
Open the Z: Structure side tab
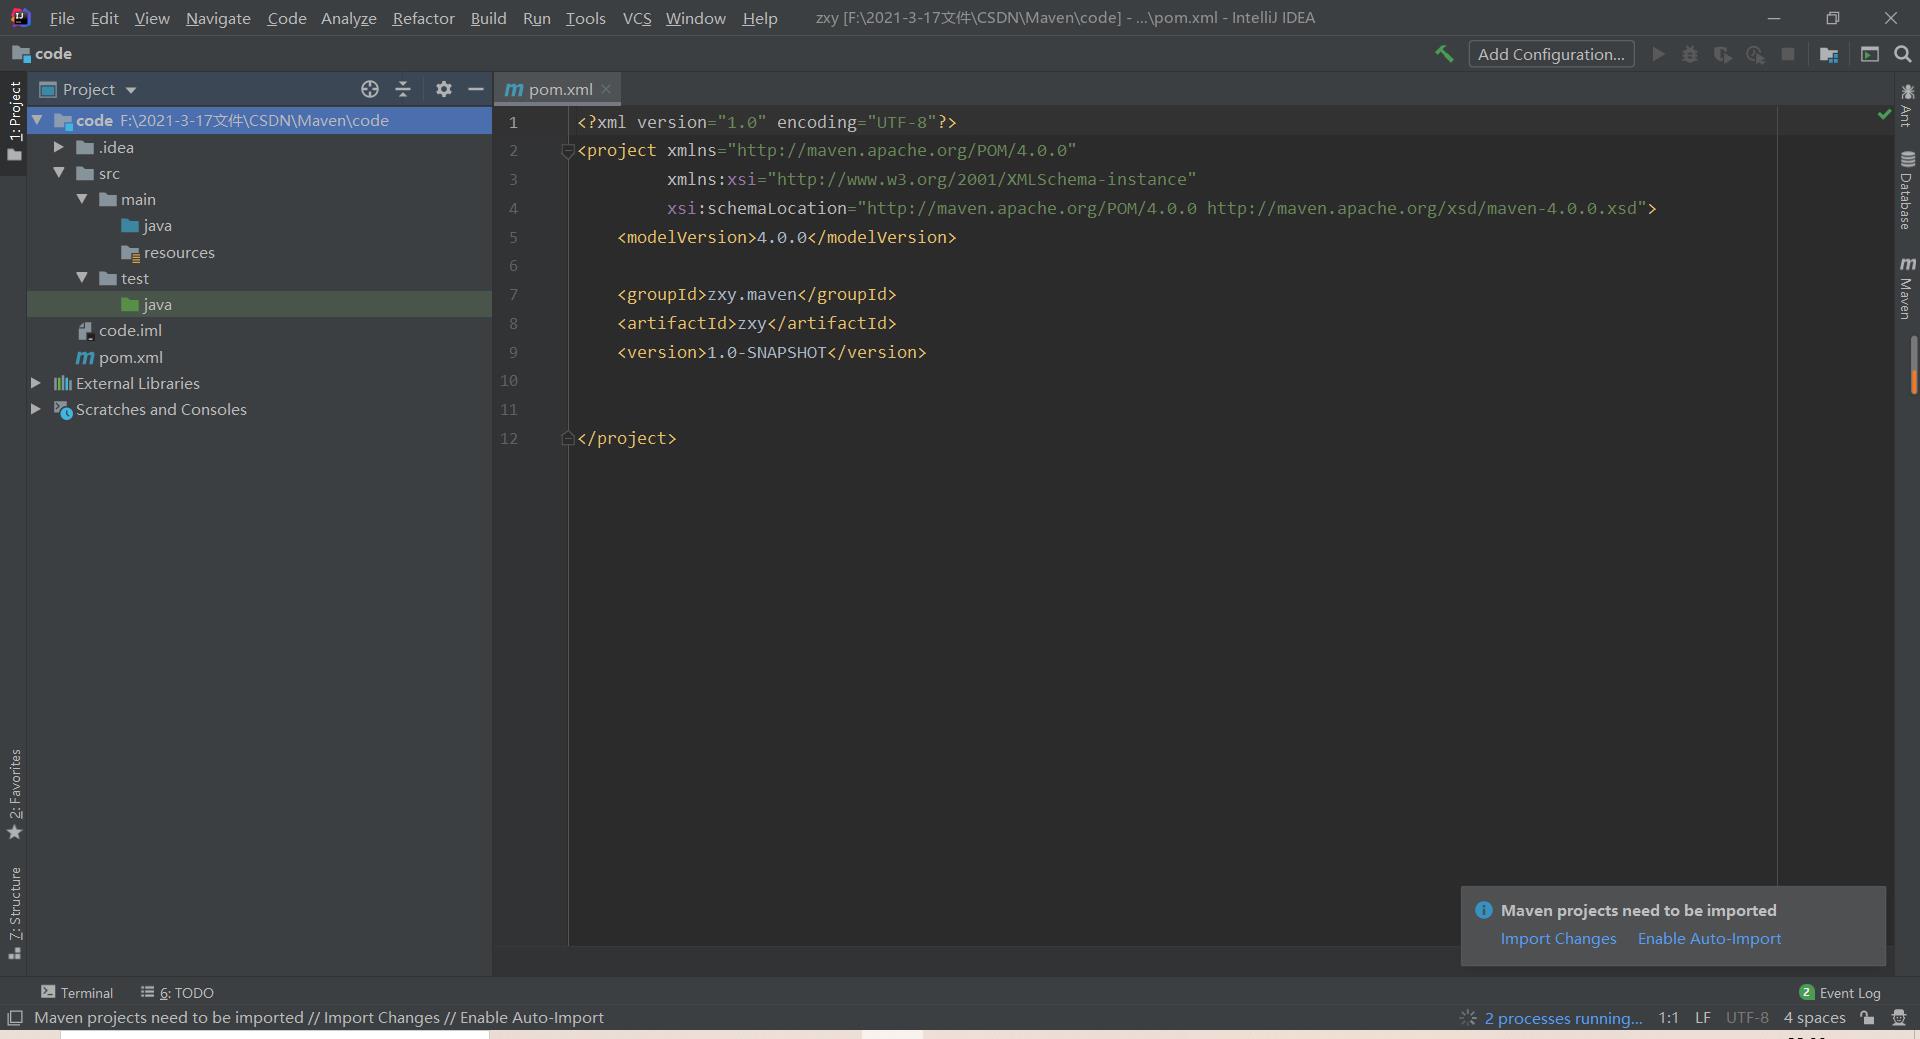14,913
